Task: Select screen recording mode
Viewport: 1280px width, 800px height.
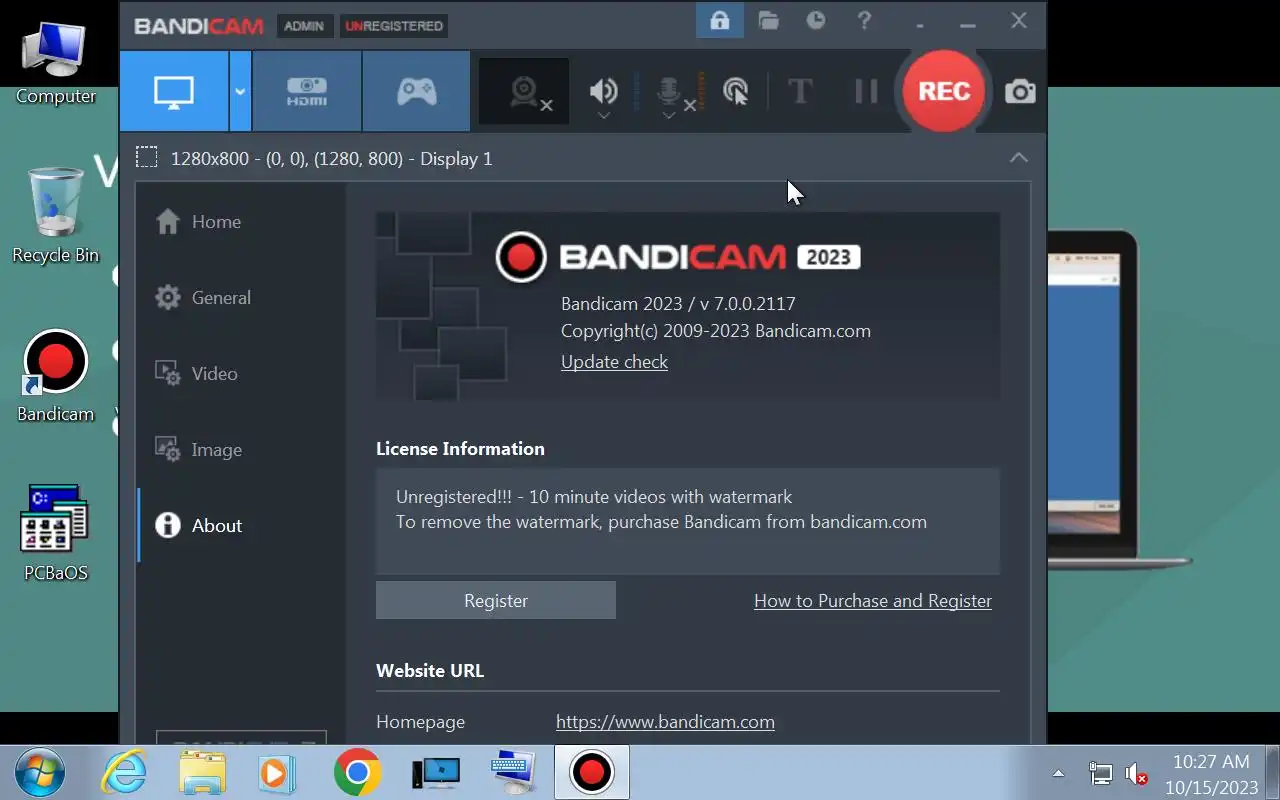Action: click(174, 92)
